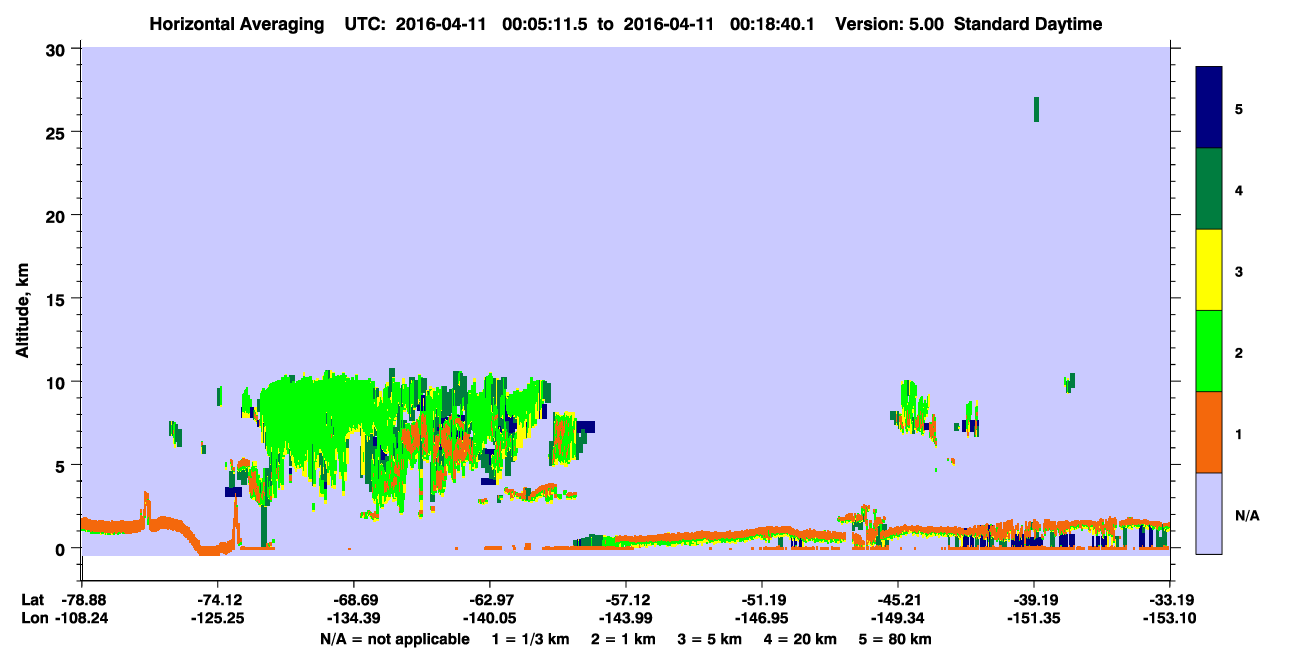Click the longitude value -140.05
The height and width of the screenshot is (667, 1300).
click(489, 618)
